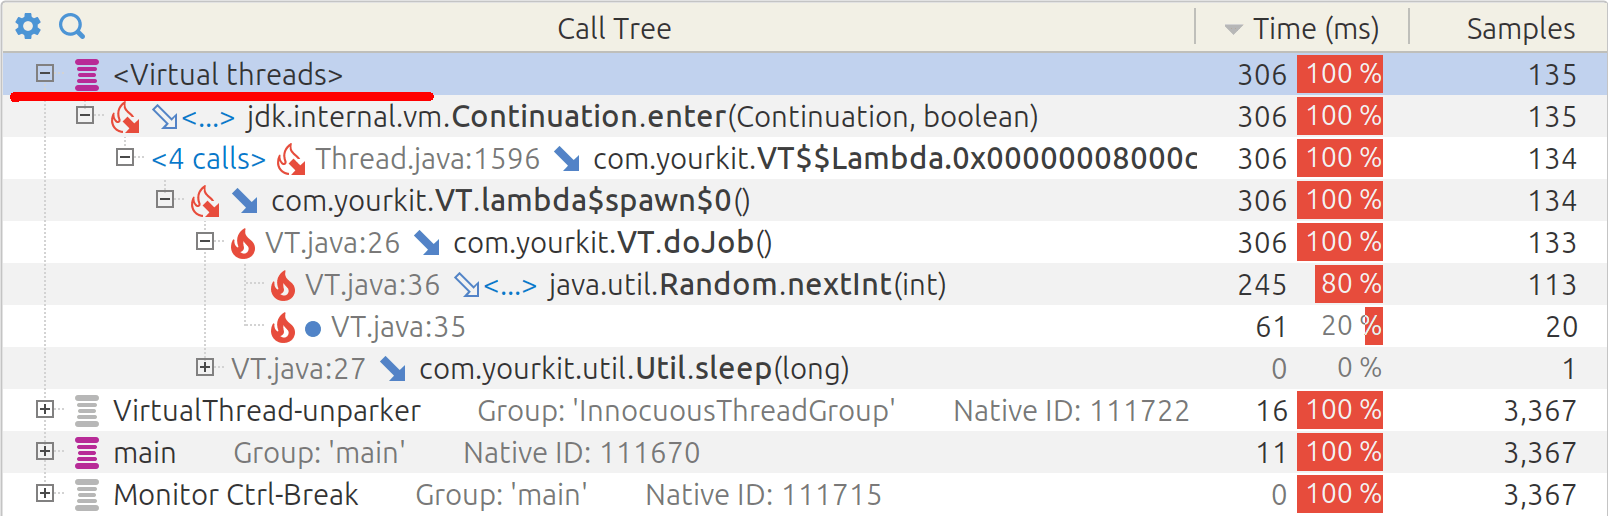Collapse the VT.doJob node
This screenshot has height=516, width=1608.
pyautogui.click(x=205, y=241)
